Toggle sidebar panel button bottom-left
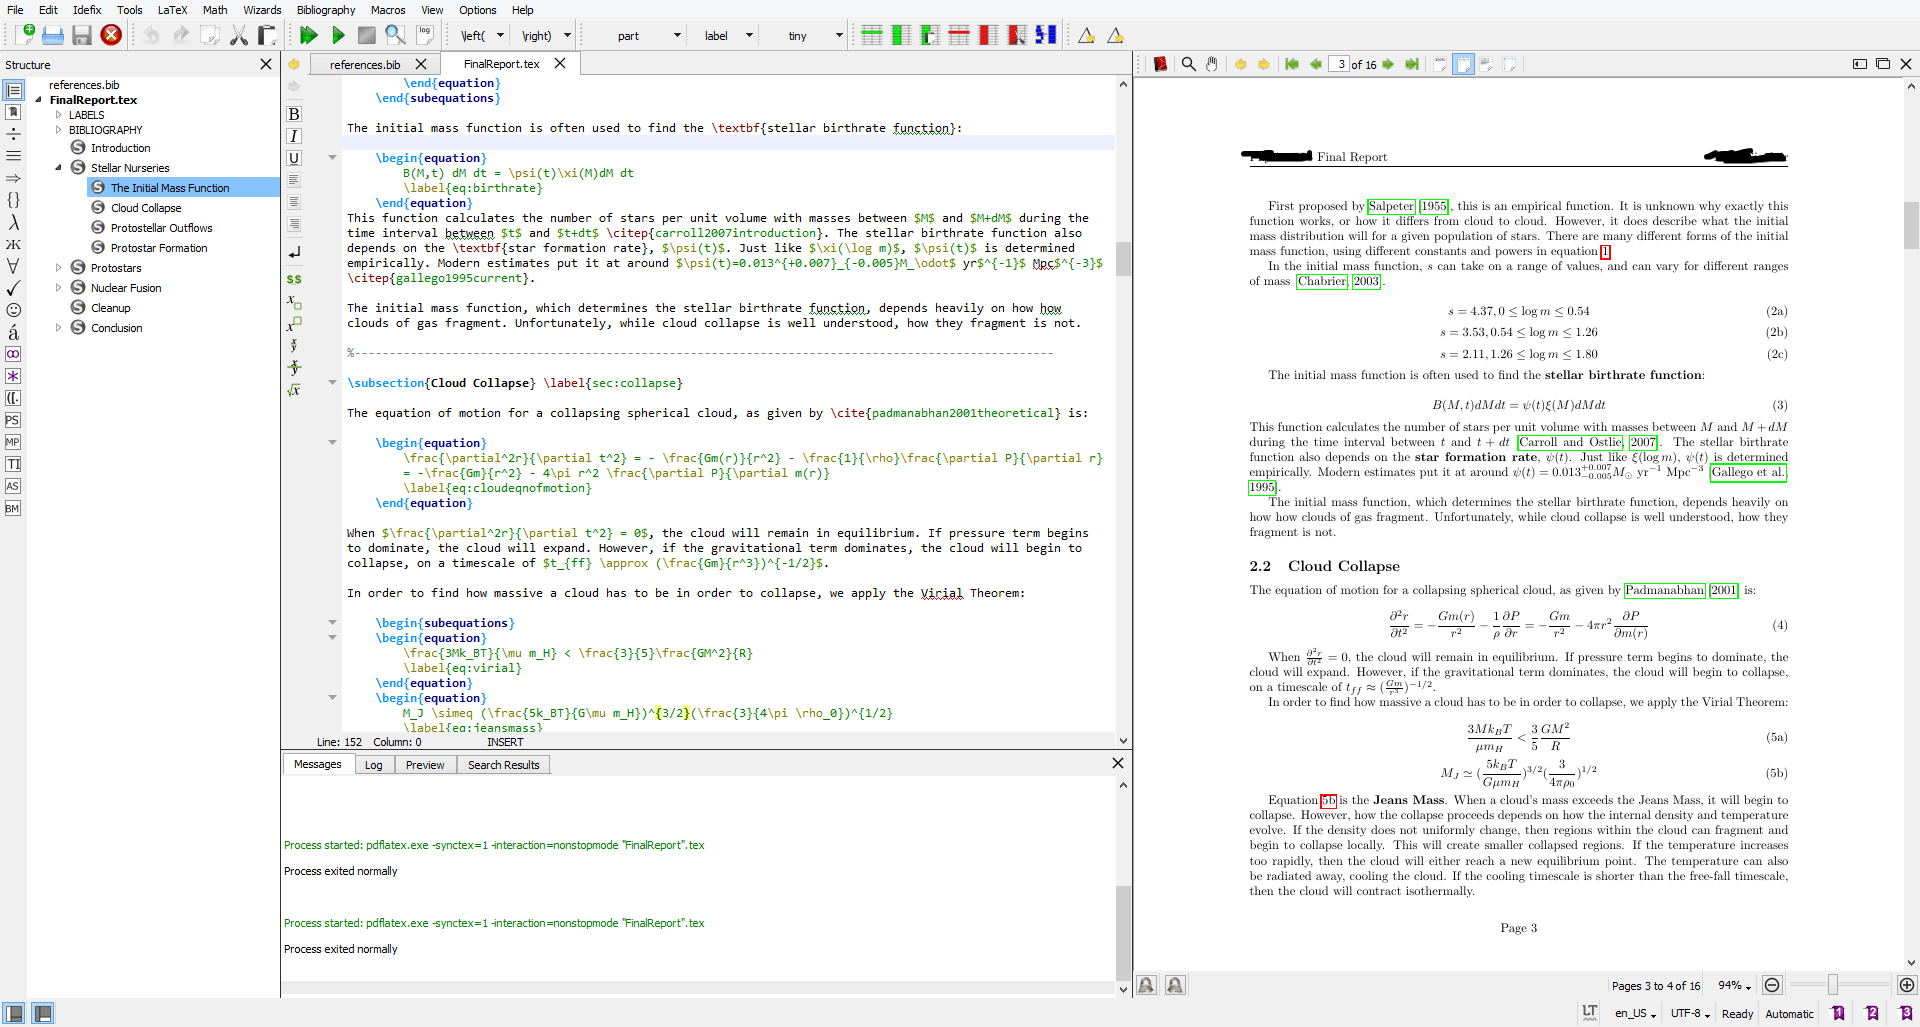Screen dimensions: 1920x1027 pyautogui.click(x=14, y=1013)
